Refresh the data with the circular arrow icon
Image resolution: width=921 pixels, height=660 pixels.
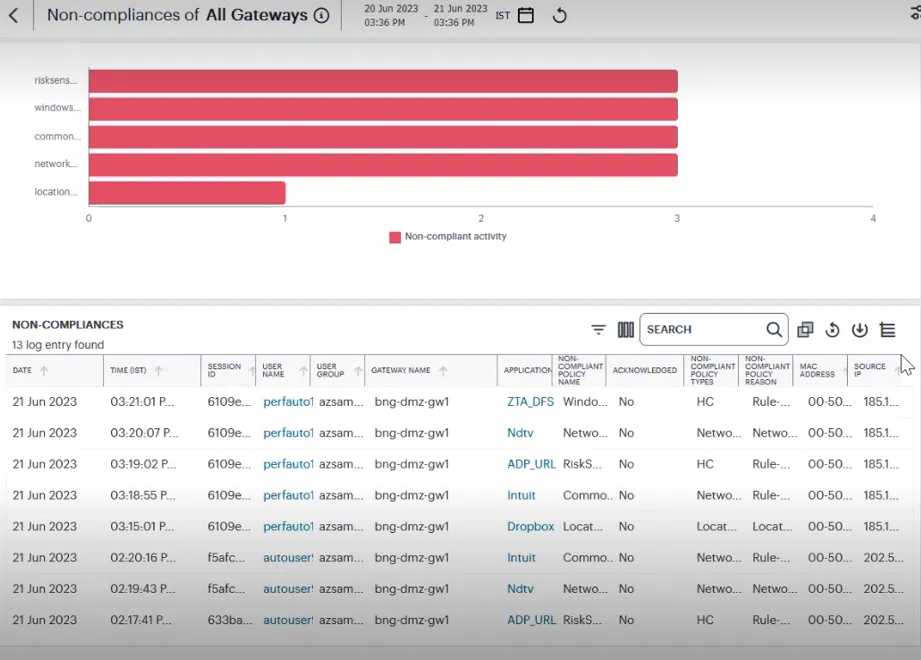click(560, 15)
